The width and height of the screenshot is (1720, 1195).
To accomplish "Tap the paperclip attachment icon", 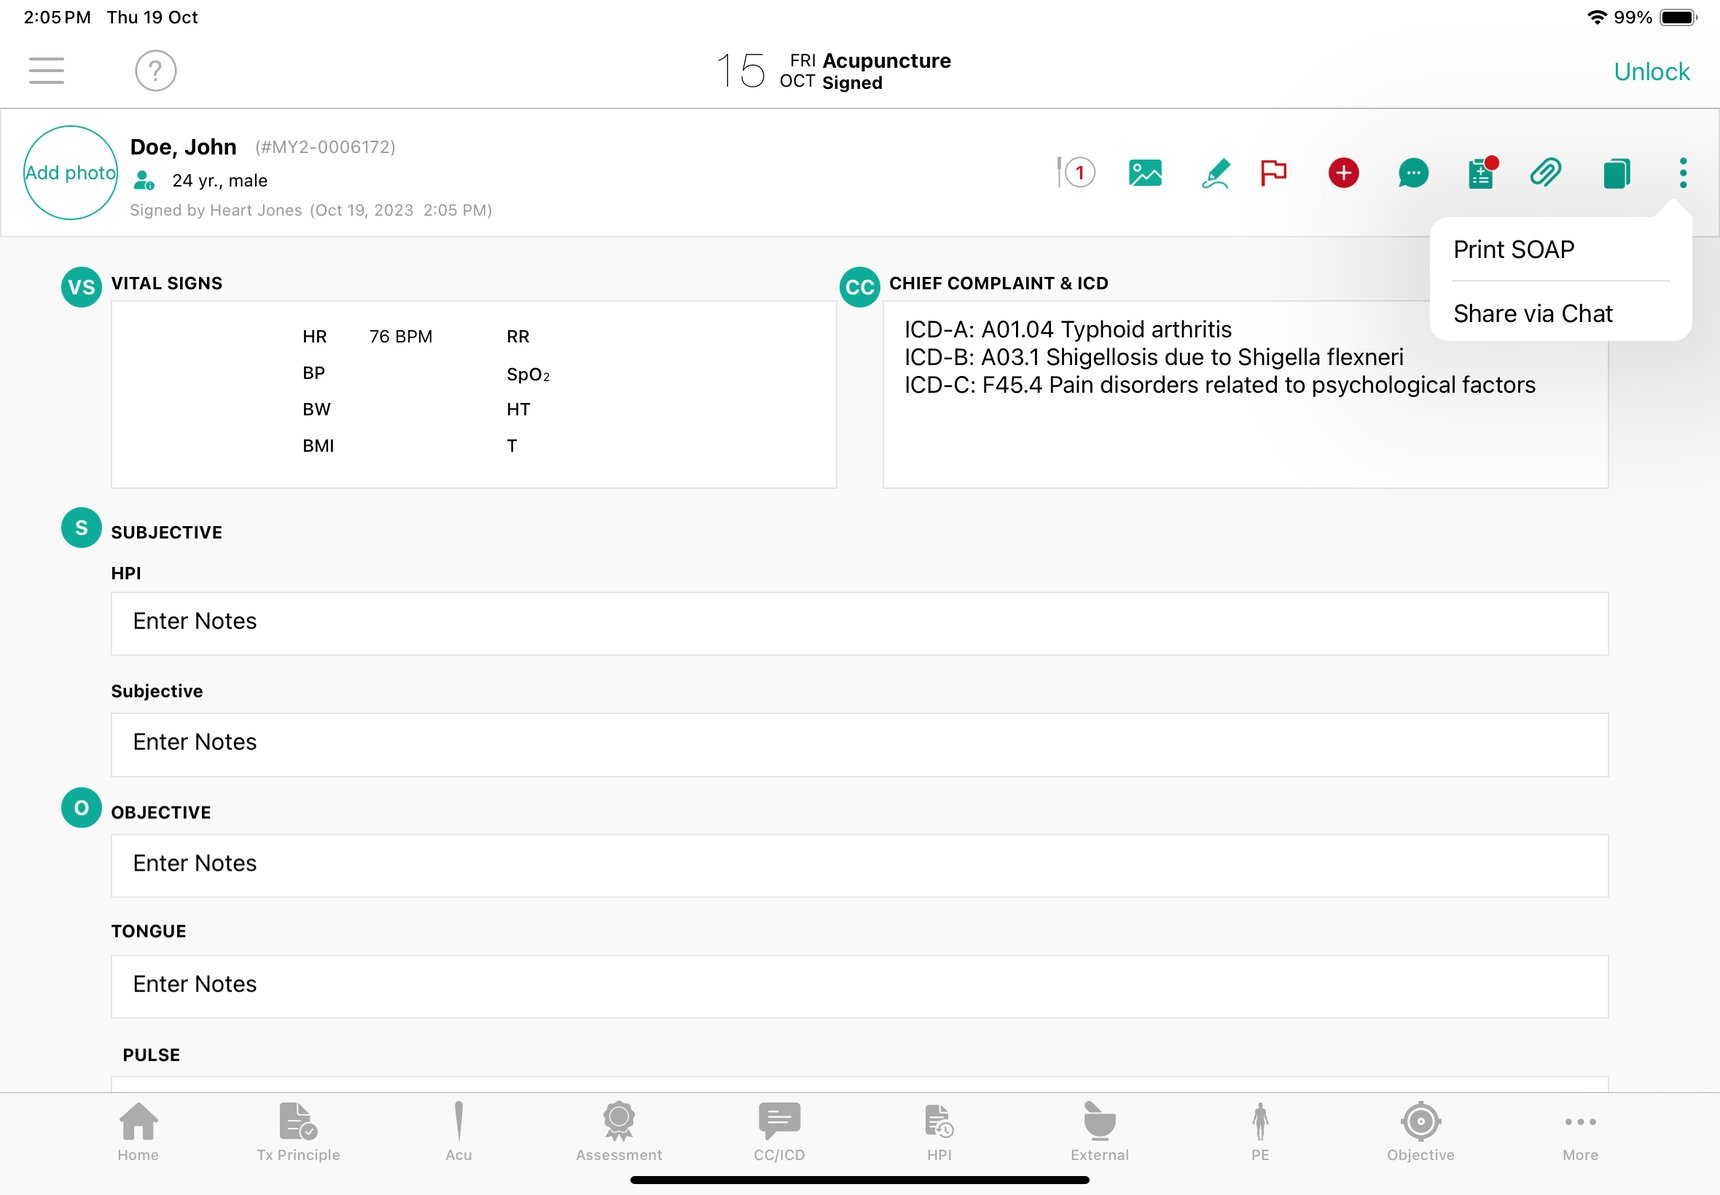I will (1545, 173).
